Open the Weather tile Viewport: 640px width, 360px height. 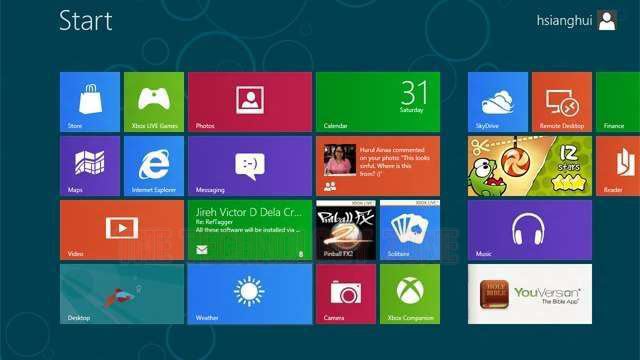point(250,294)
